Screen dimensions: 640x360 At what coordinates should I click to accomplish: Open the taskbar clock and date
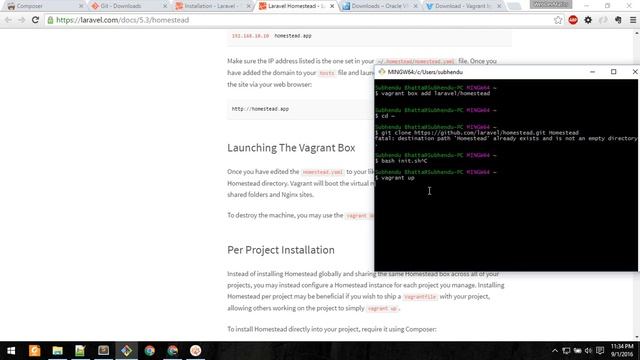pos(622,351)
